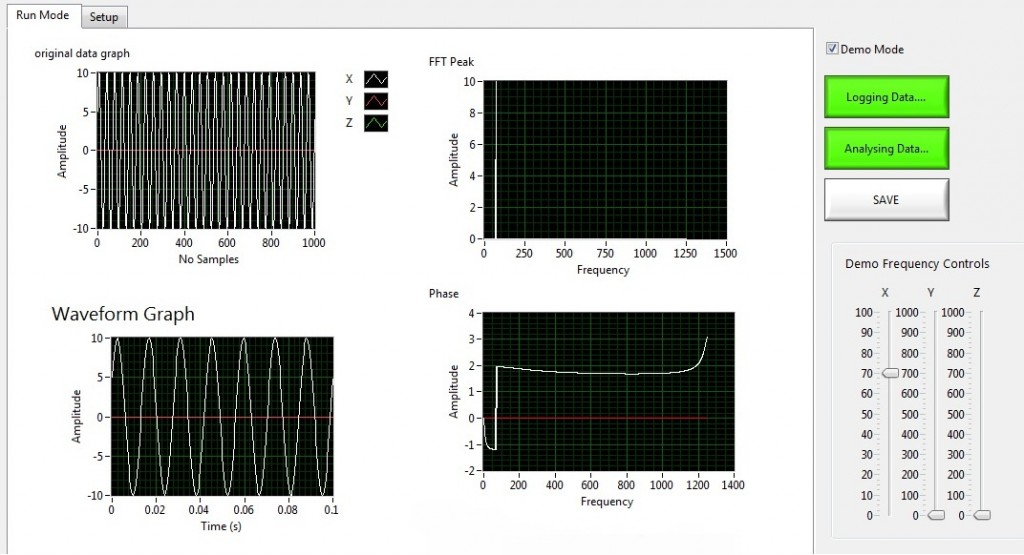Click the Logging Data button

886,97
